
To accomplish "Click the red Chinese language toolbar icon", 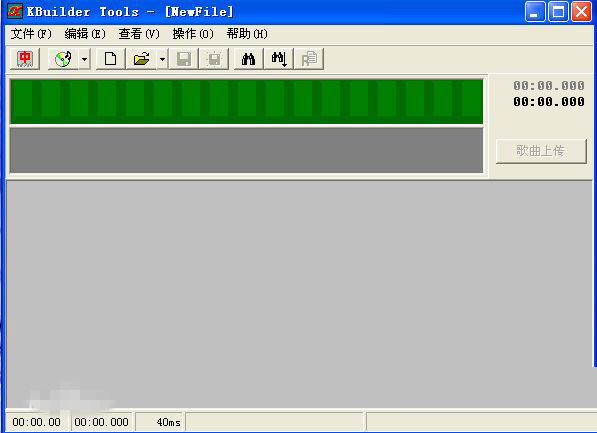I will click(x=25, y=59).
